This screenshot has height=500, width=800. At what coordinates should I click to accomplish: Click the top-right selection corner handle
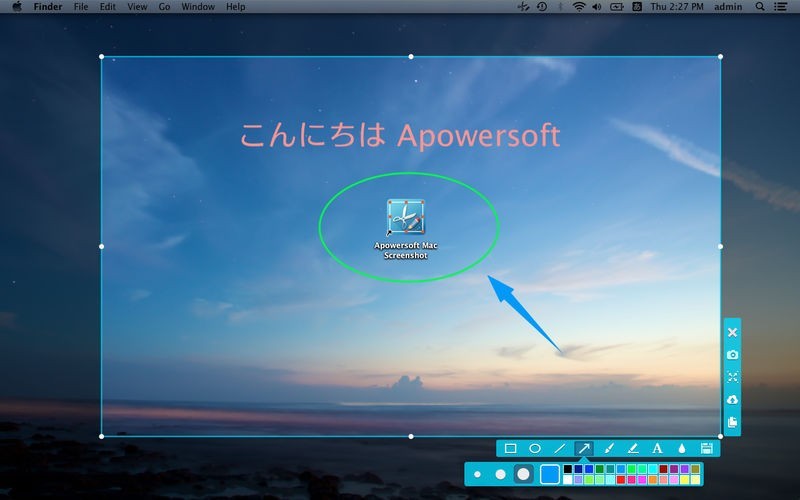click(x=720, y=57)
